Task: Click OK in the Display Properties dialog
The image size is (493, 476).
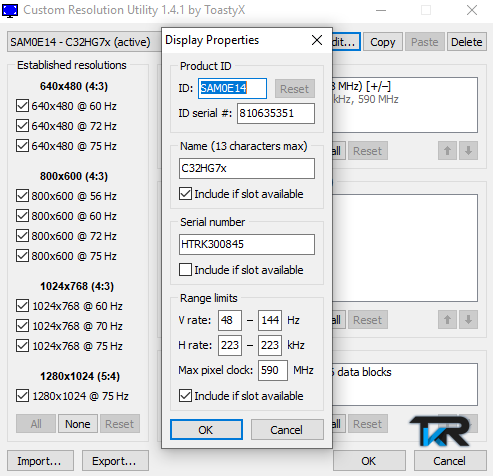Action: coord(206,430)
